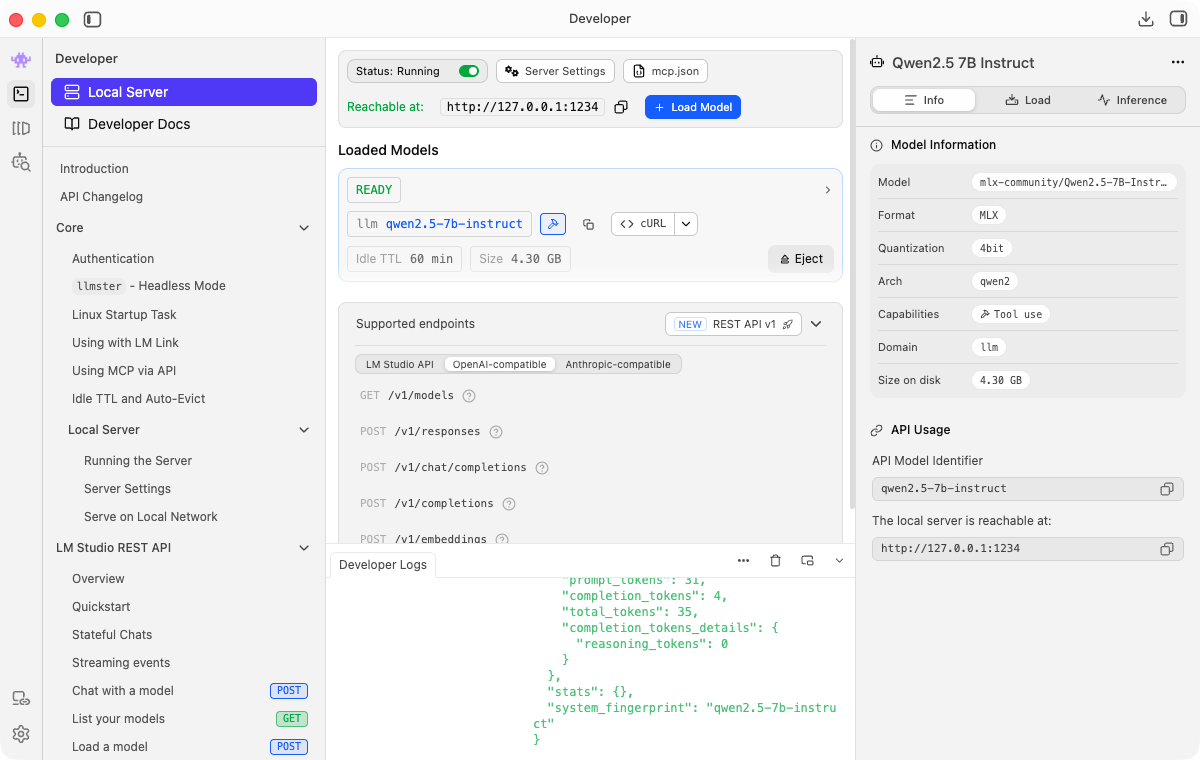
Task: Collapse the Developer Logs panel chevron
Action: (839, 561)
